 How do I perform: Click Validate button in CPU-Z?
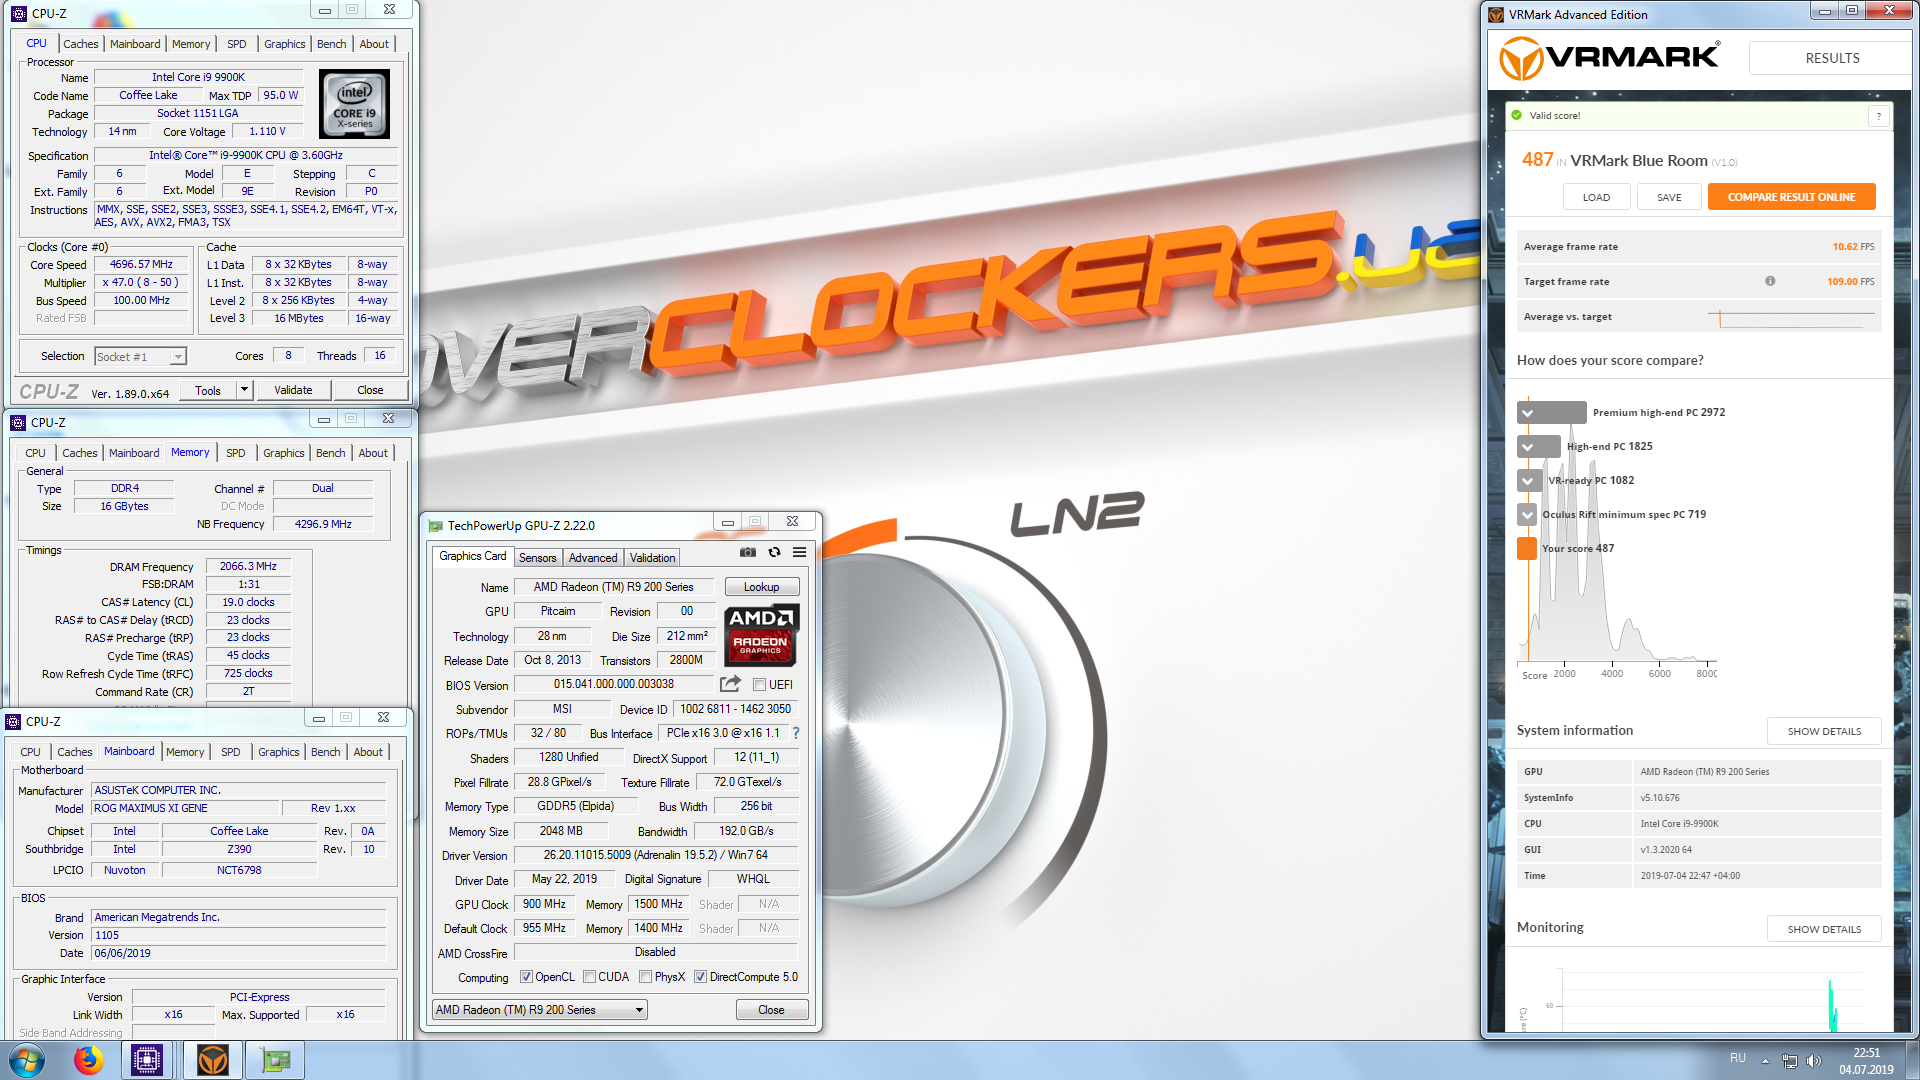coord(293,390)
